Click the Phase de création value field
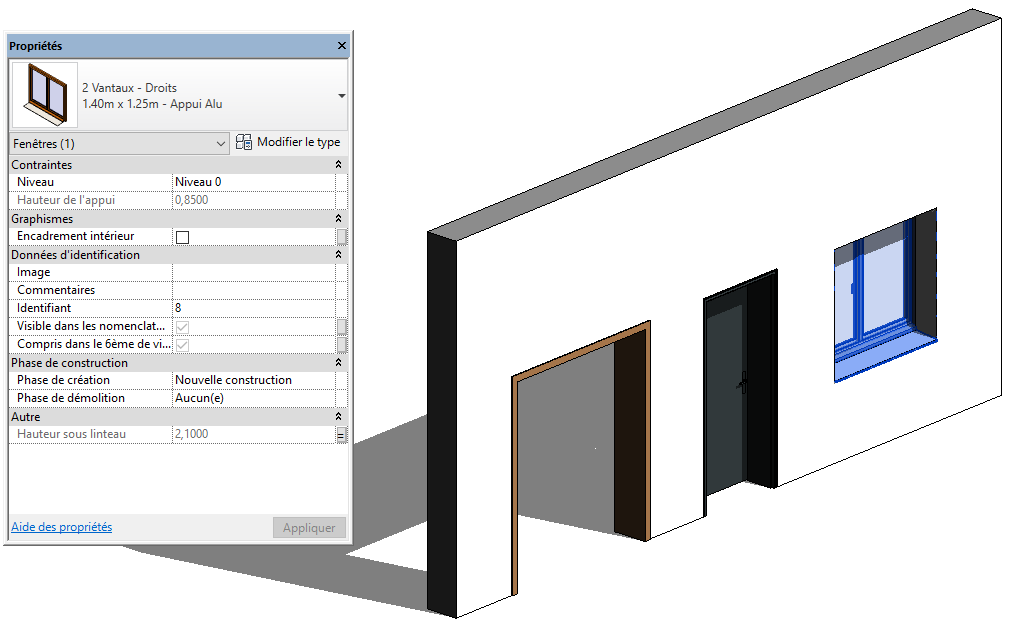Screen dimensions: 1014x628 [x=254, y=381]
